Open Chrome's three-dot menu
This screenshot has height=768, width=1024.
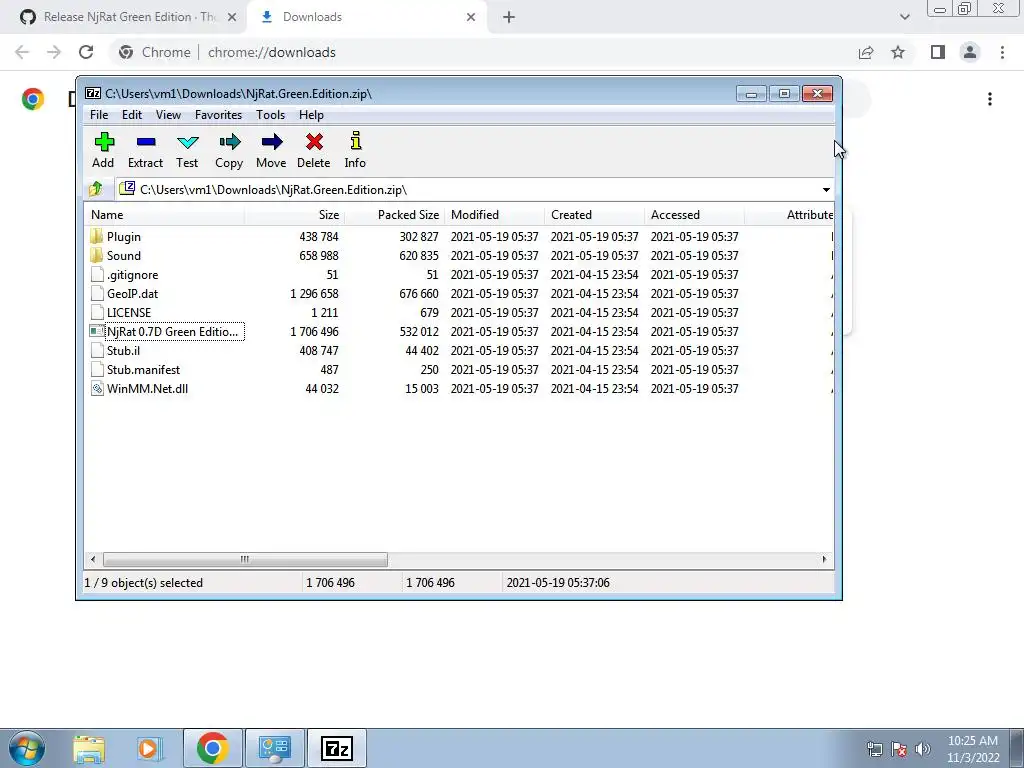1002,52
